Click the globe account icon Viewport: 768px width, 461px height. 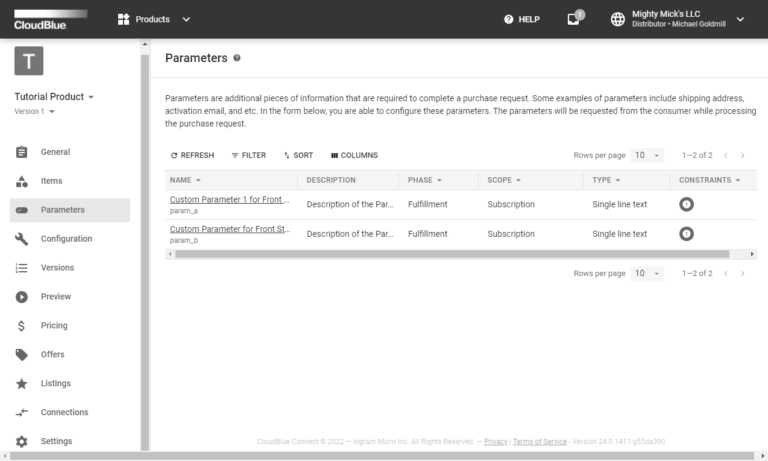618,19
